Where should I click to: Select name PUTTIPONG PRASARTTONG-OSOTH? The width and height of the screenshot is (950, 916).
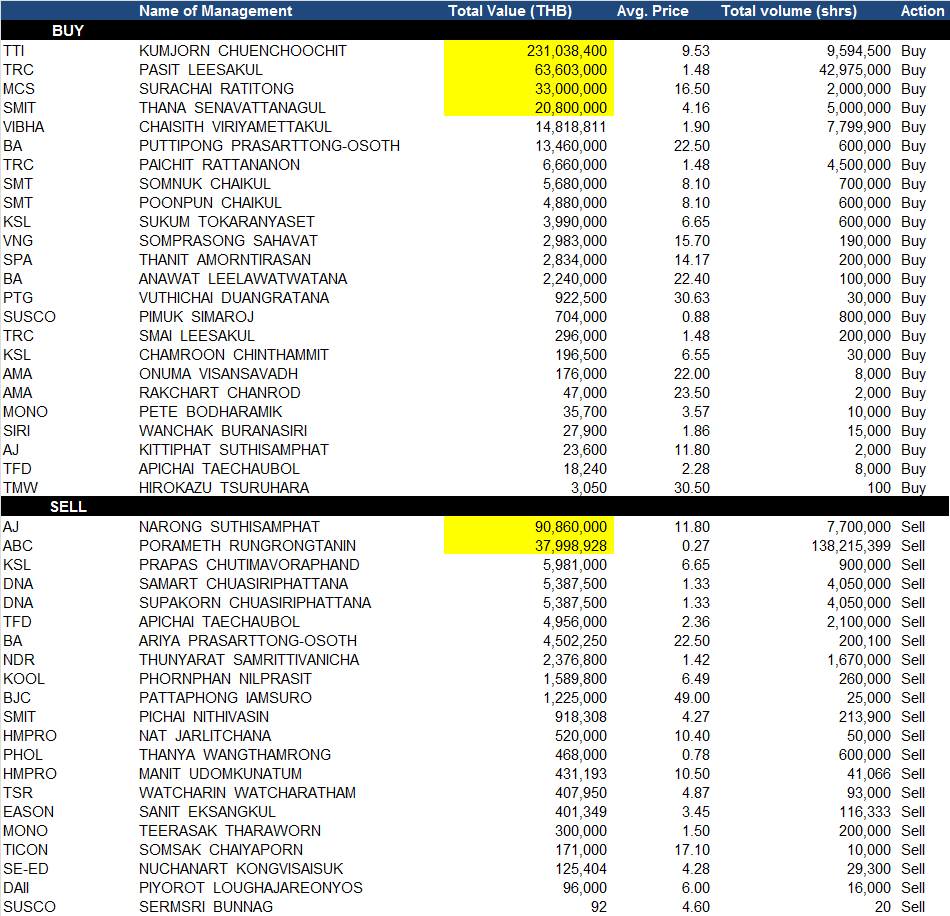point(269,146)
